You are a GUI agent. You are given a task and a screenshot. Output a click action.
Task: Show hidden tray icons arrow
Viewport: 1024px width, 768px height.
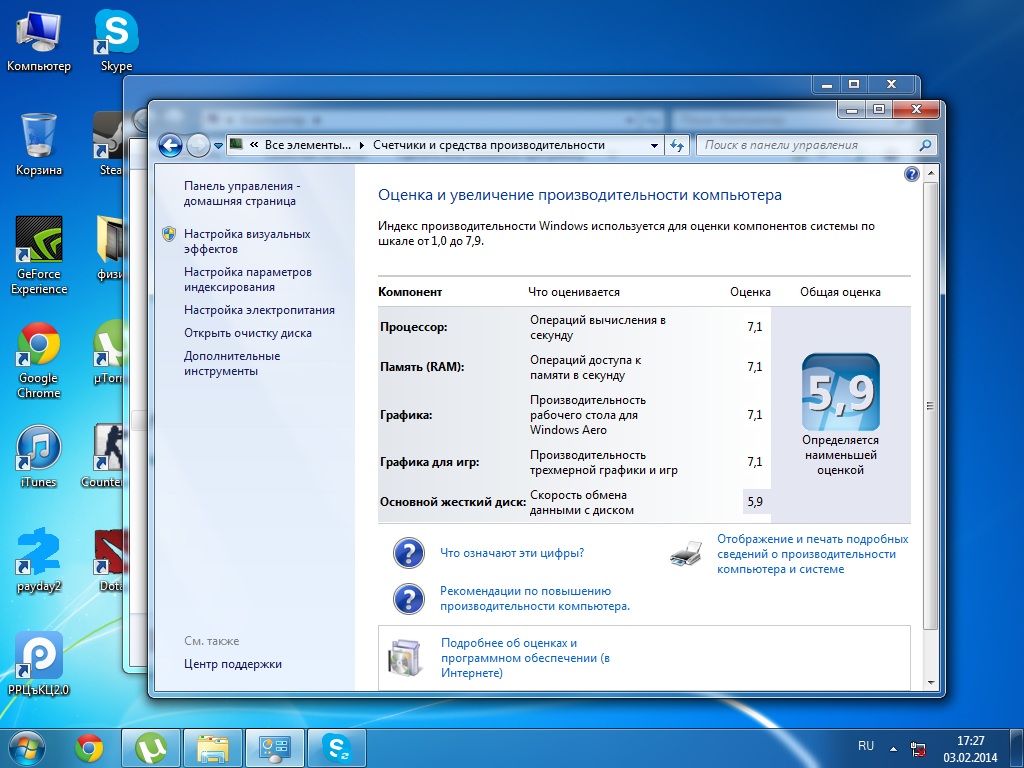pos(893,748)
